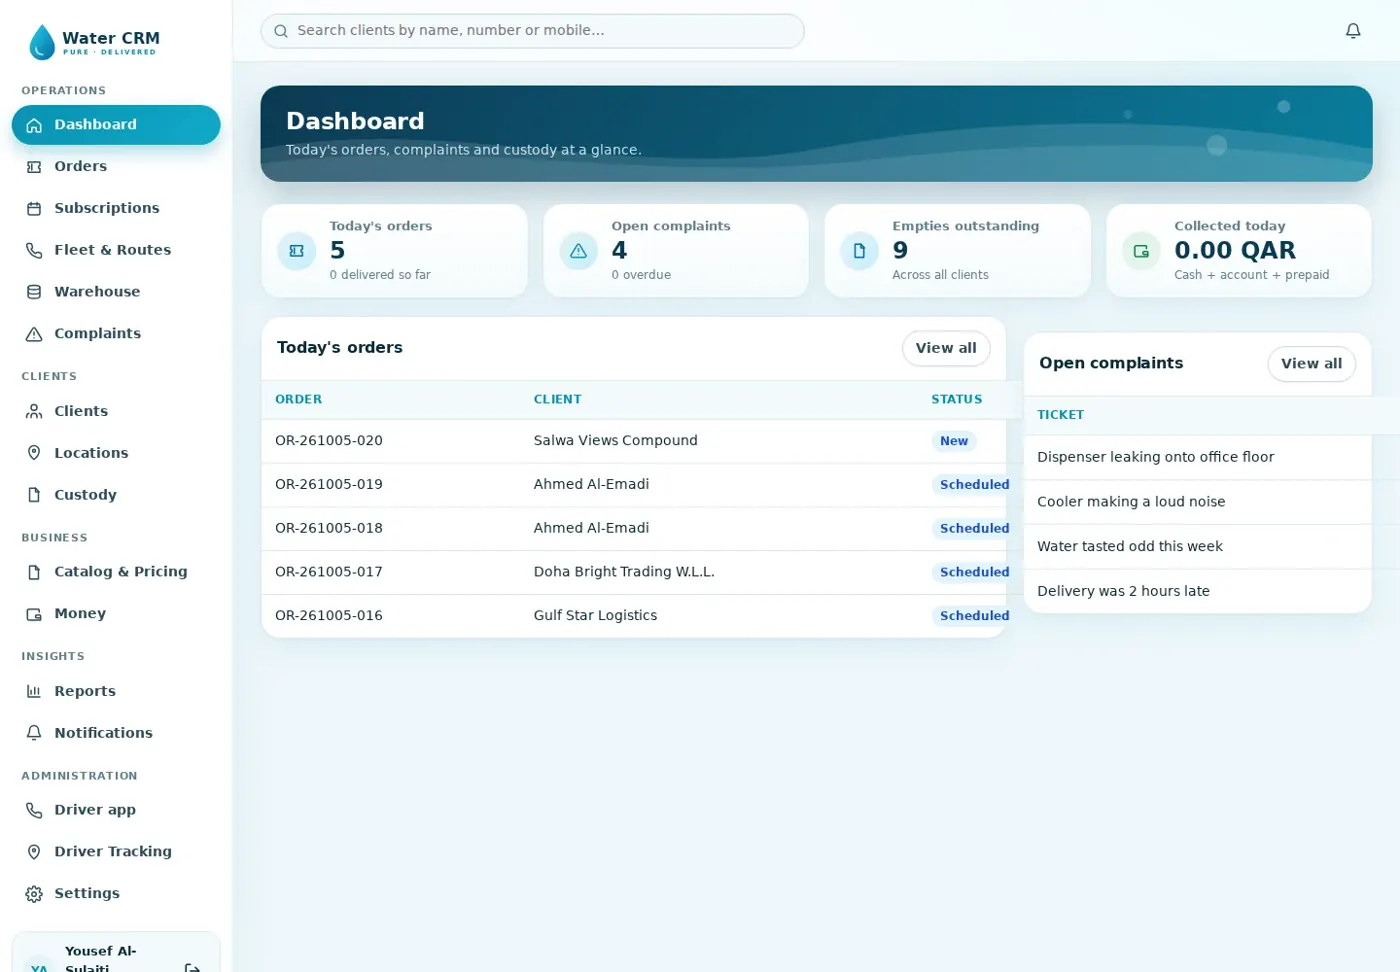Select order OR-261005-017
Image resolution: width=1400 pixels, height=972 pixels.
click(329, 572)
